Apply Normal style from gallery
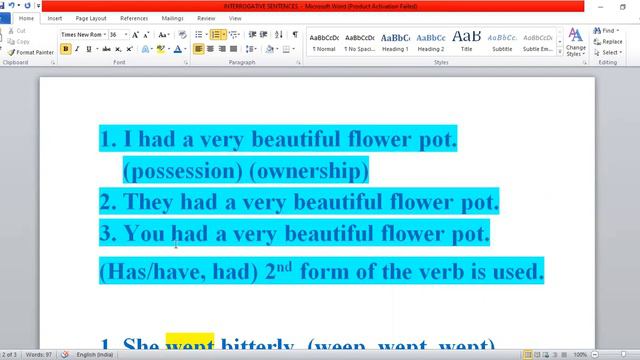 pyautogui.click(x=324, y=42)
